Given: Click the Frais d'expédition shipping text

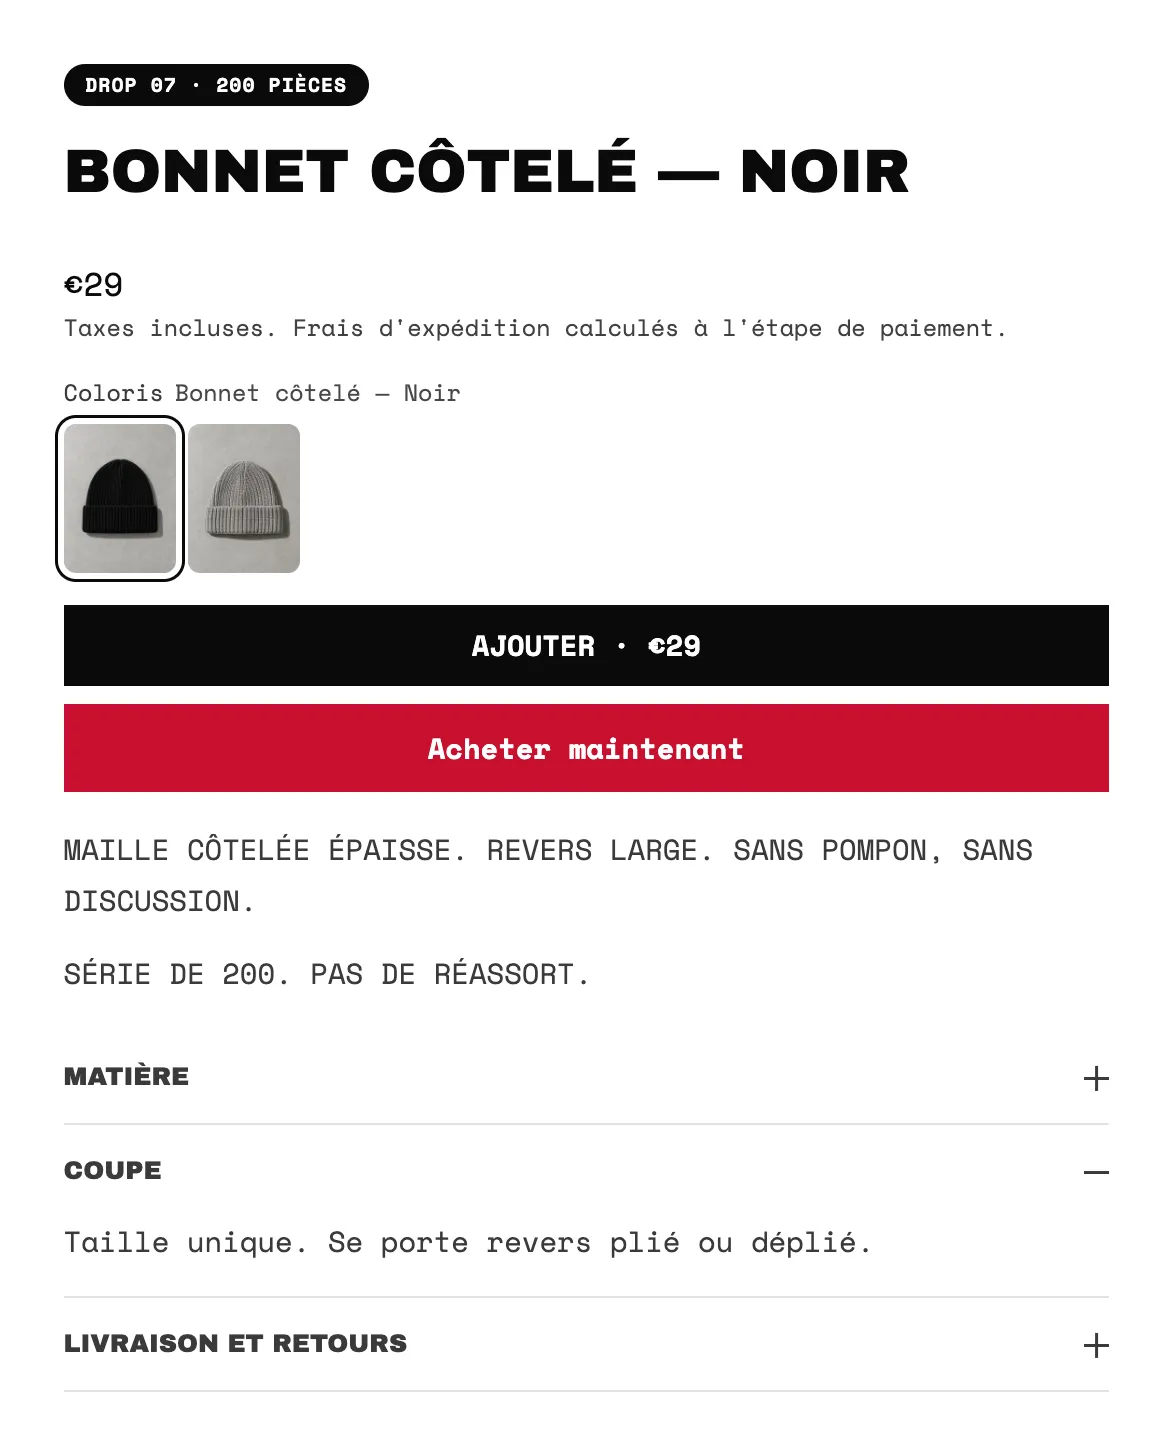Looking at the screenshot, I should 650,328.
